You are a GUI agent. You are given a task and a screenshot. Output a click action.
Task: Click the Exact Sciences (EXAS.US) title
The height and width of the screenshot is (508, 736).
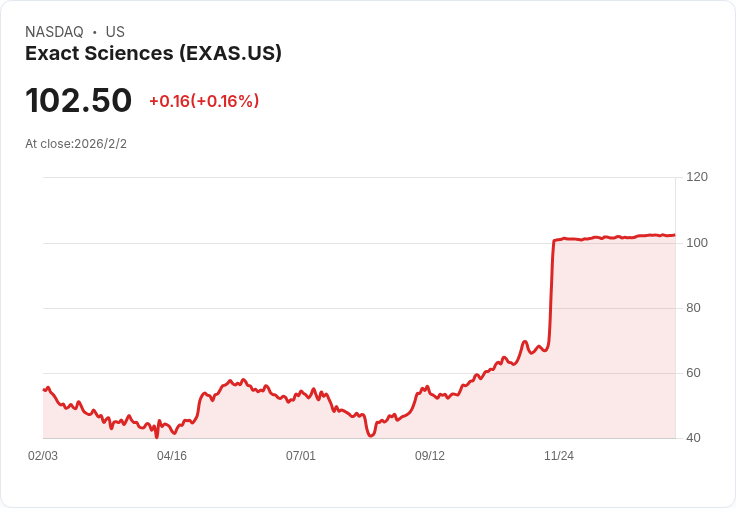(x=153, y=54)
